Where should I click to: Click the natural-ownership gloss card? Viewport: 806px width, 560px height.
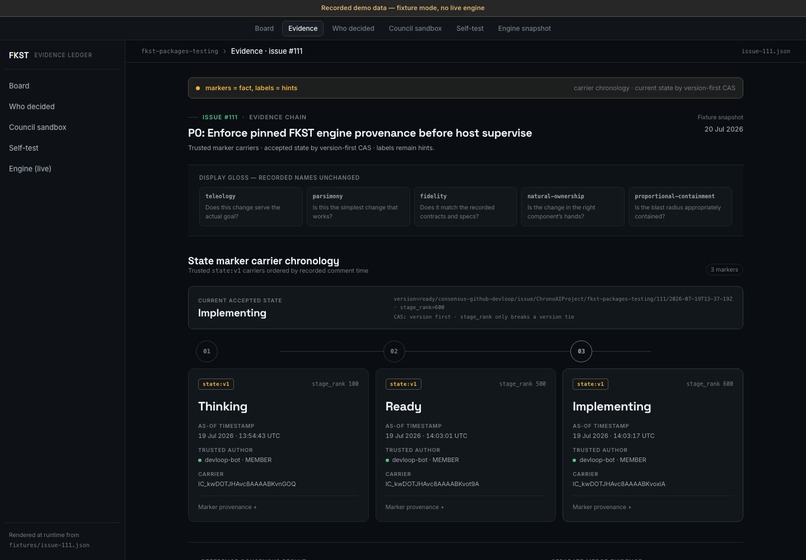tap(573, 206)
